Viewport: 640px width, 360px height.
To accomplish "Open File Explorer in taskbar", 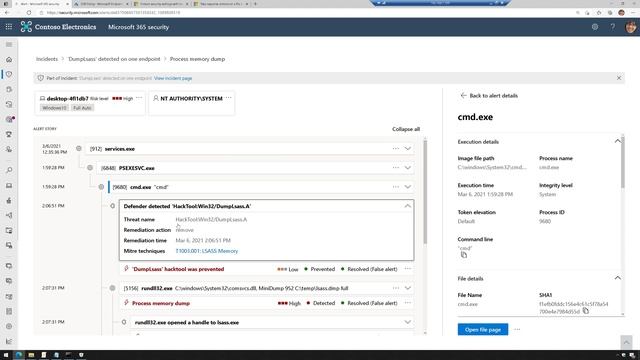I will pos(31,355).
